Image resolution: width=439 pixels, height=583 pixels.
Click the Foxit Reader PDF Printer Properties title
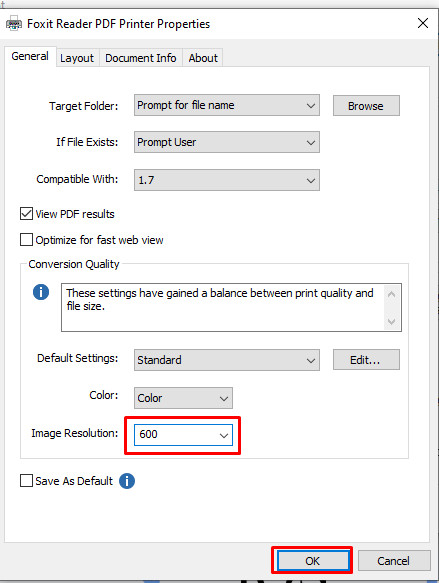119,24
